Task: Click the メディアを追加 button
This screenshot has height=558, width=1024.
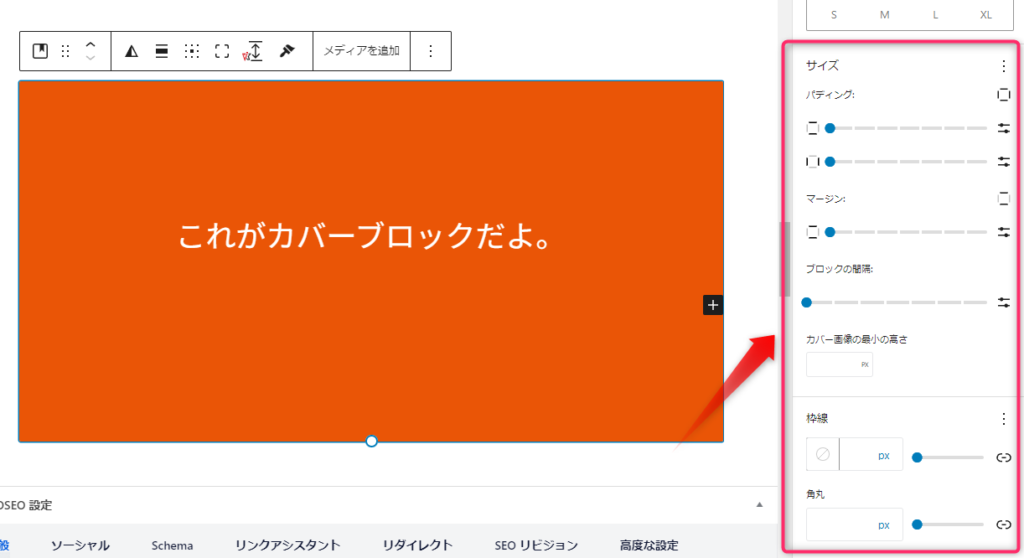Action: 361,51
